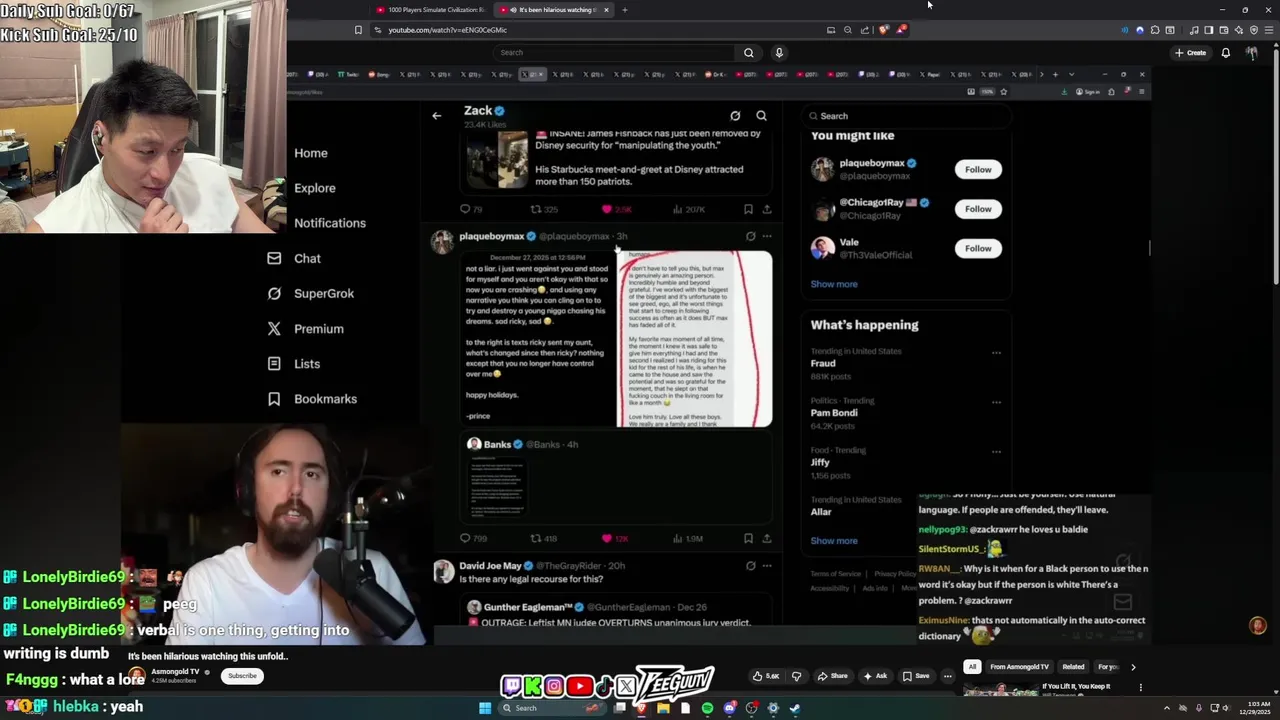
Task: Open Bookmarks in X sidebar
Action: pyautogui.click(x=312, y=399)
